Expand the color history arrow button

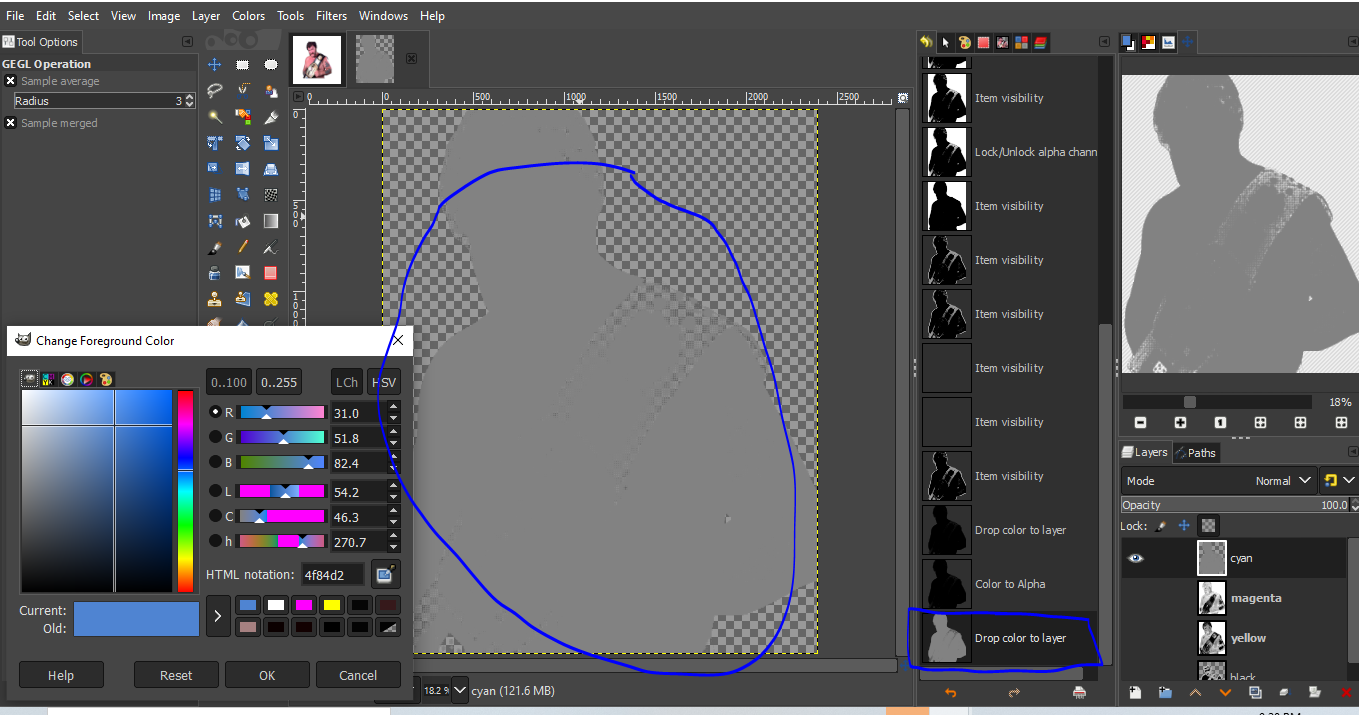pyautogui.click(x=219, y=616)
